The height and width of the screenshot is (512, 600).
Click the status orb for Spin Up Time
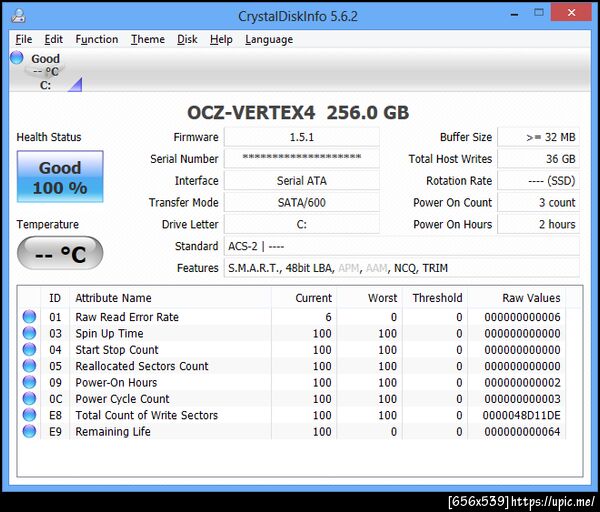[x=29, y=333]
